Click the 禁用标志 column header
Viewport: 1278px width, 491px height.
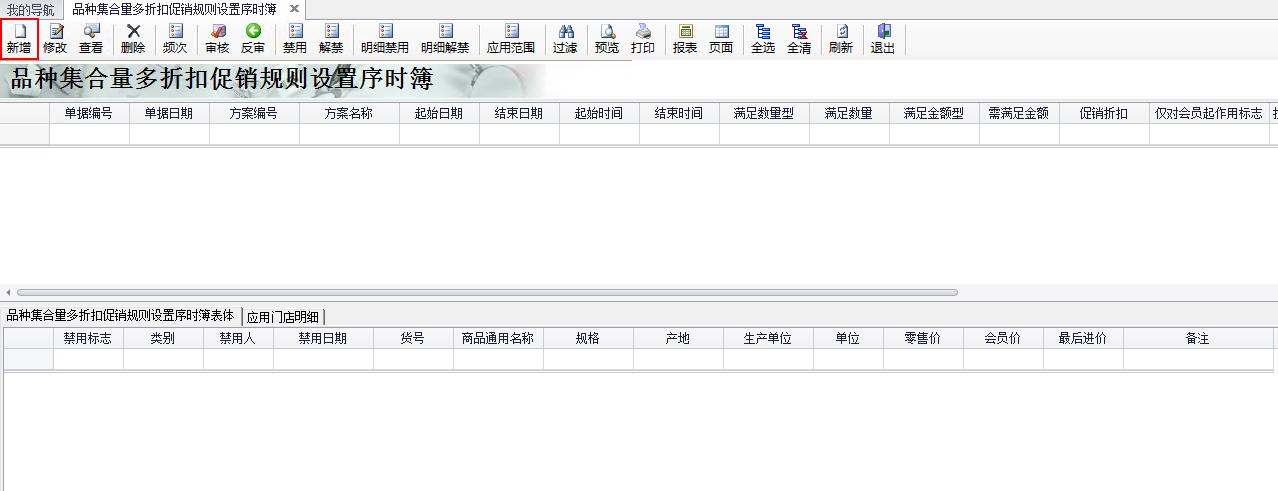(x=88, y=338)
